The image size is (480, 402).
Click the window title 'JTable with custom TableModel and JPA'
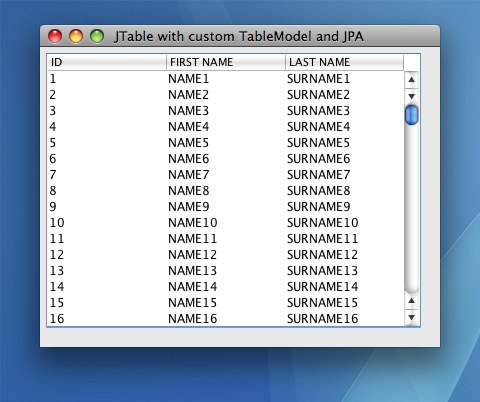click(239, 36)
